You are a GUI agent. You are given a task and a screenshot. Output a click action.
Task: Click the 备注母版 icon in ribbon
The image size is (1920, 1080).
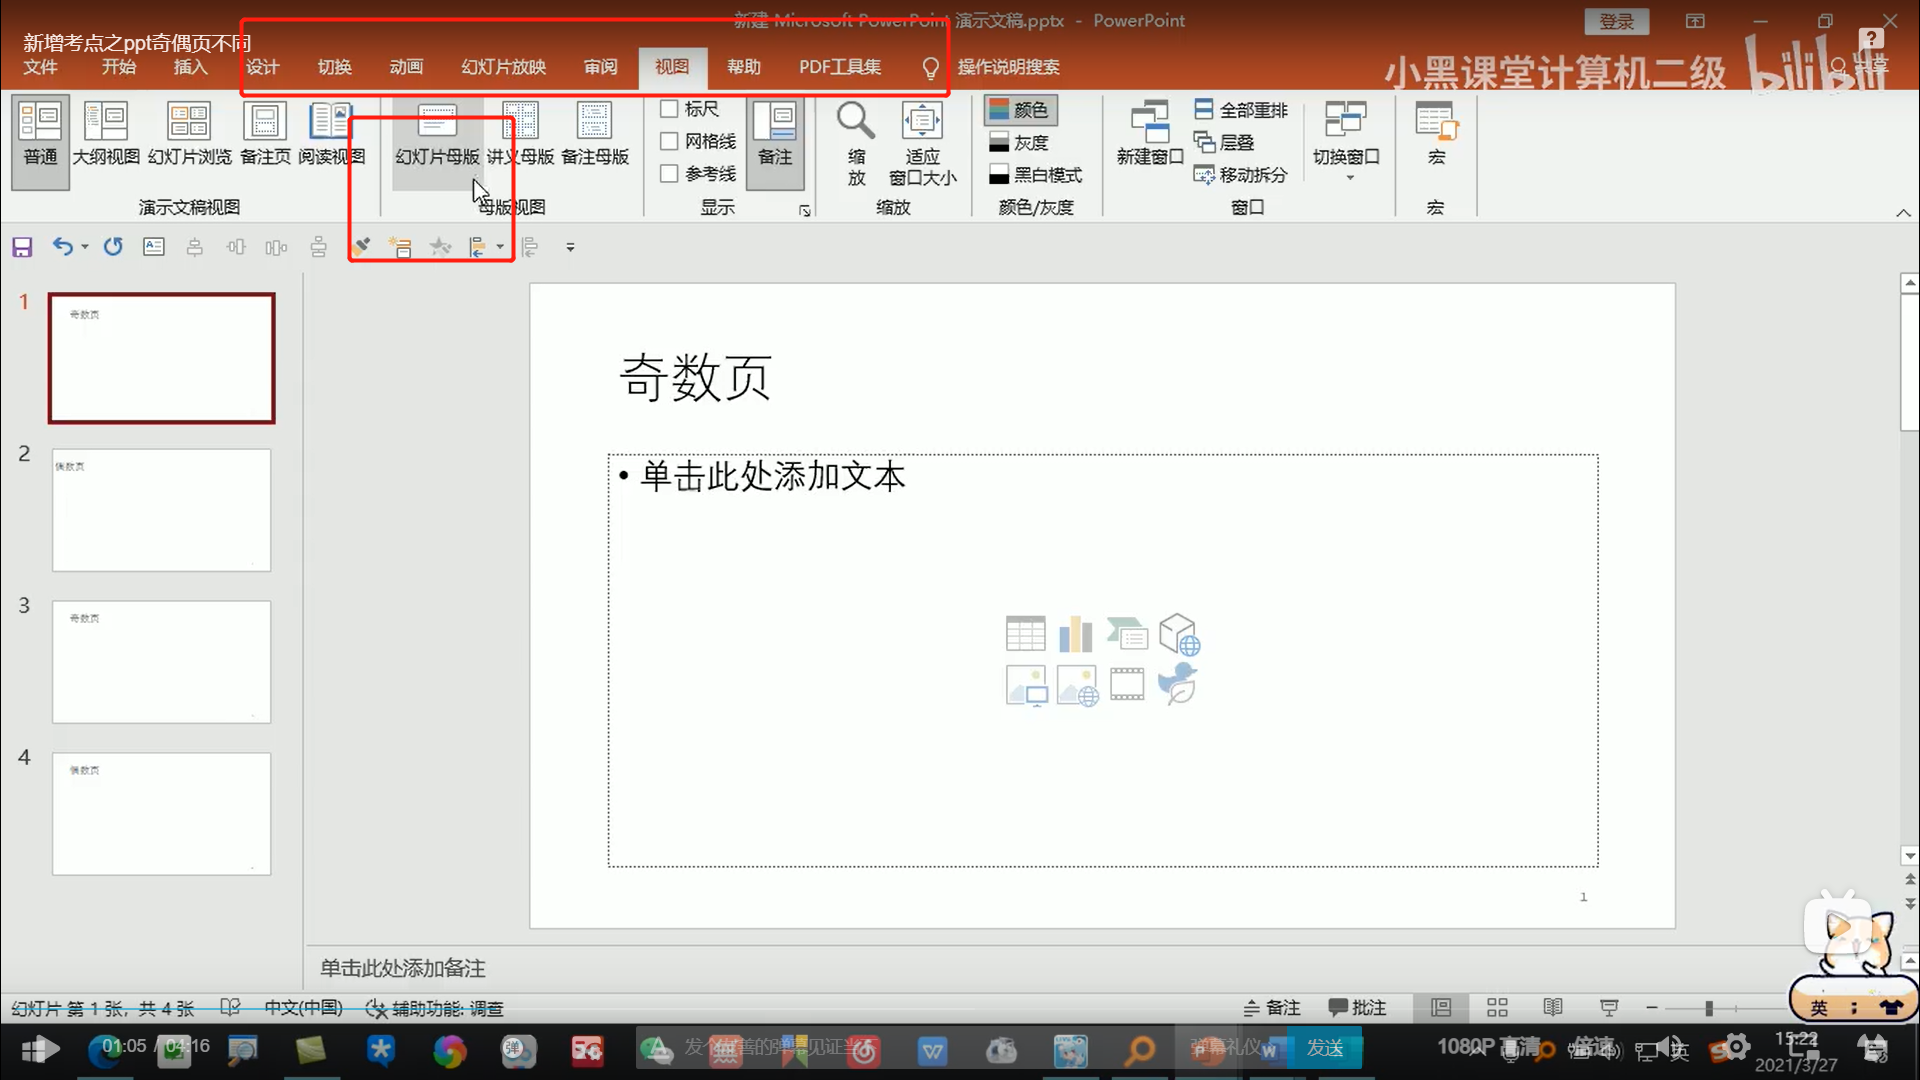click(x=595, y=132)
